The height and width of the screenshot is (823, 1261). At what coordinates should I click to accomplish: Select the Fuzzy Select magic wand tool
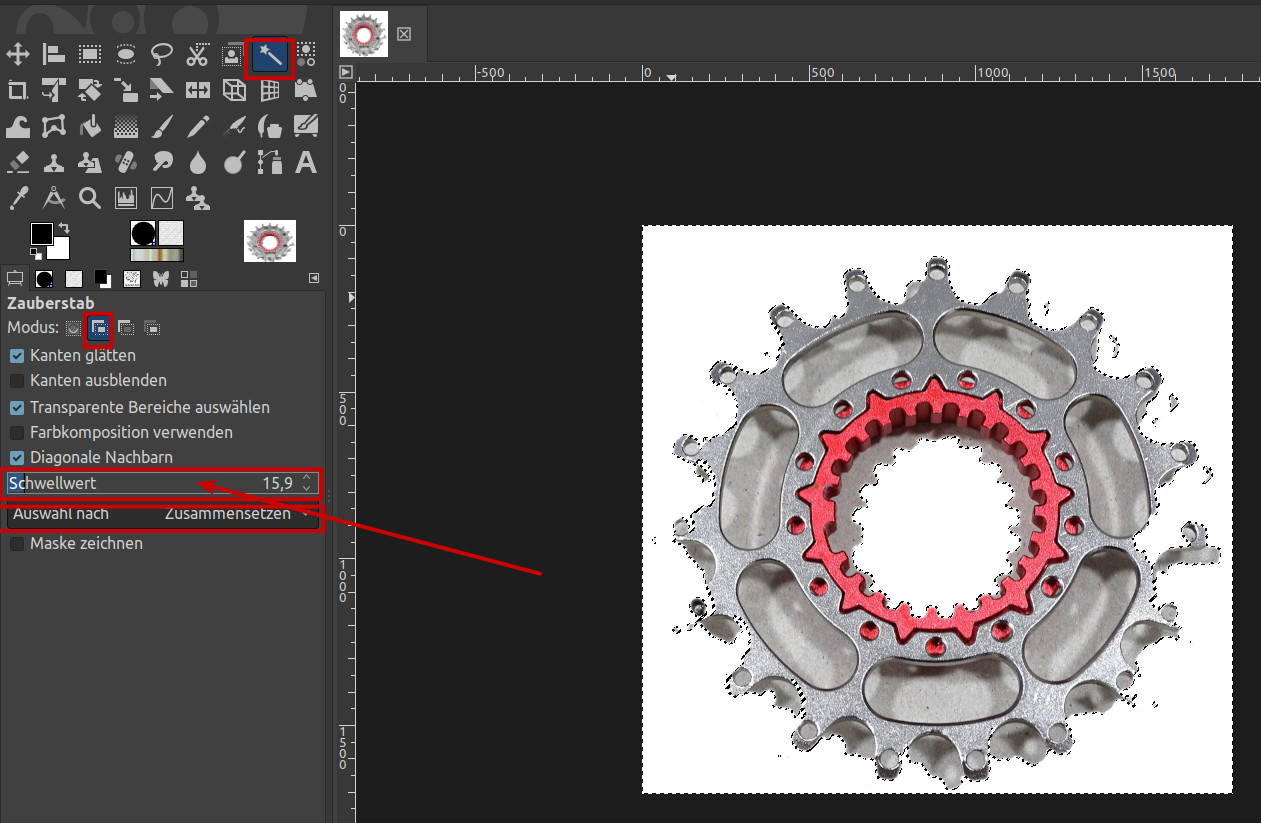click(x=269, y=56)
